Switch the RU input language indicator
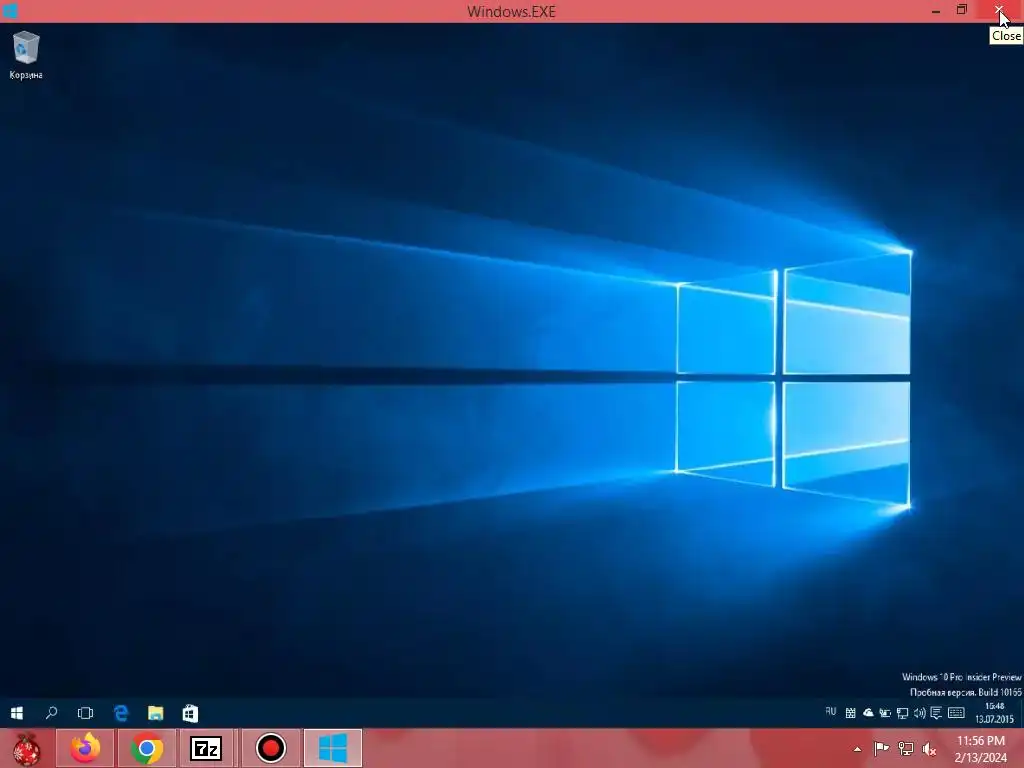The height and width of the screenshot is (768, 1024). click(831, 712)
